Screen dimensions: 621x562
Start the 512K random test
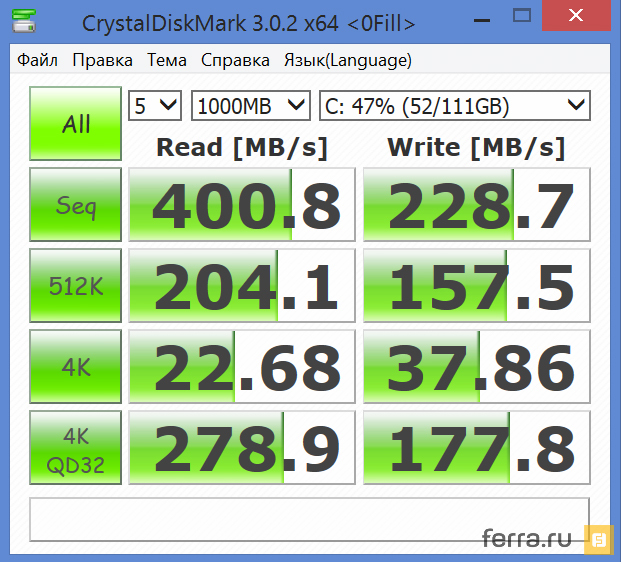pyautogui.click(x=75, y=286)
